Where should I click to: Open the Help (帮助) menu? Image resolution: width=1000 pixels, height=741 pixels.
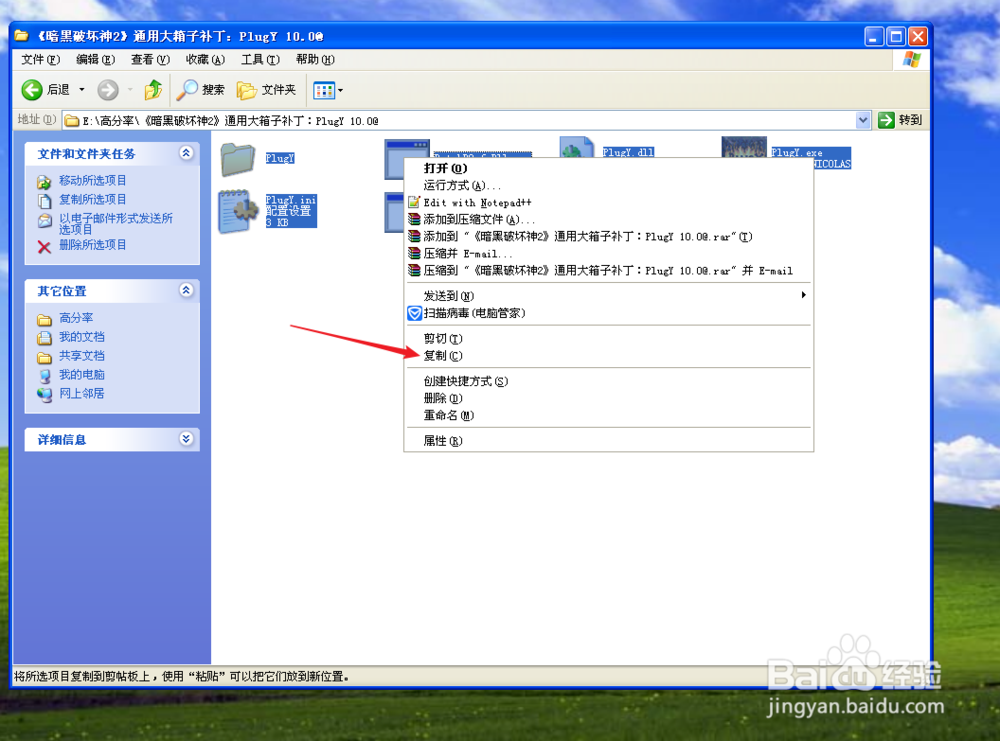[314, 59]
